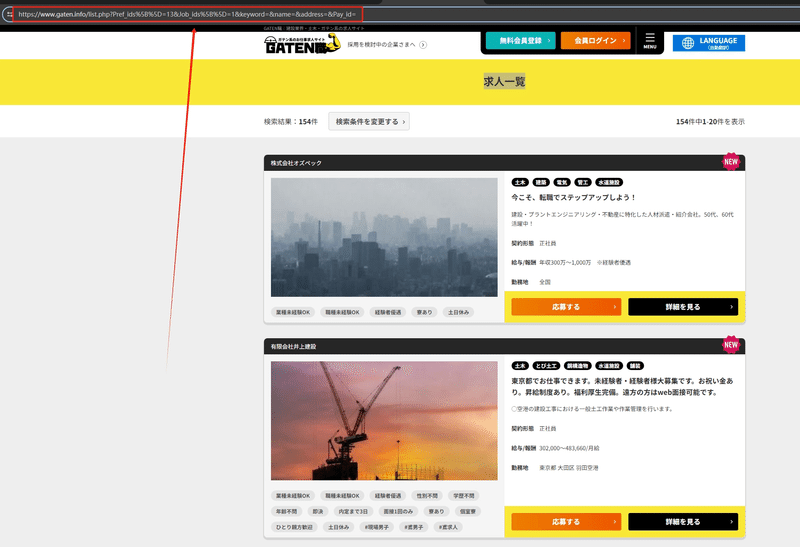Click #現場男子 hashtag tag
Viewport: 800px width, 547px height.
coord(377,527)
